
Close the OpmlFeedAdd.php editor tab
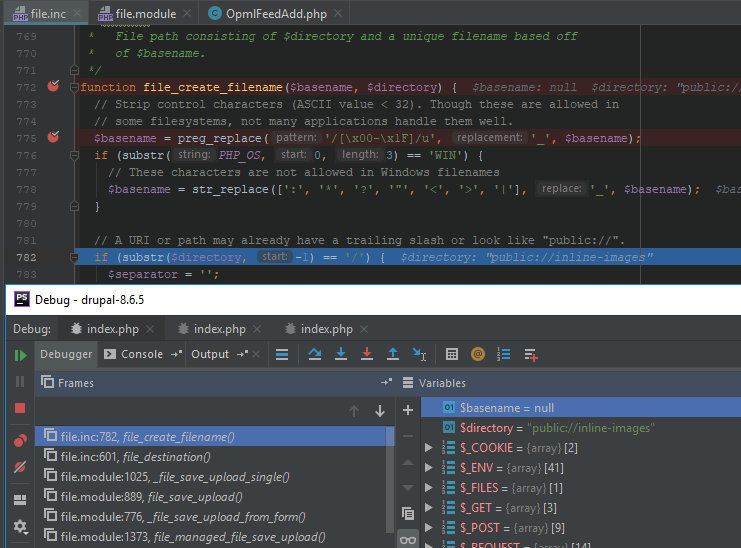(x=337, y=14)
